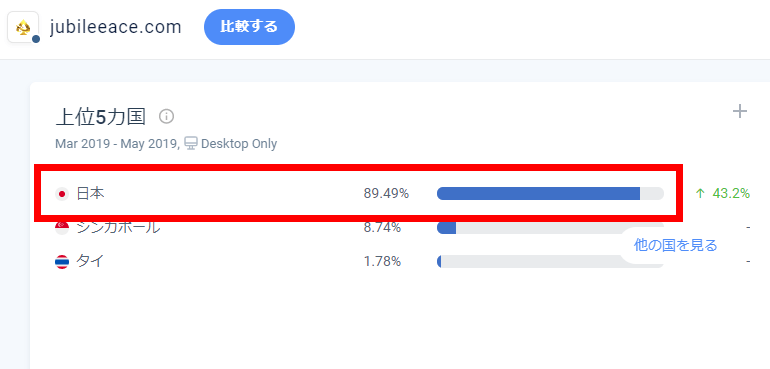
Task: Click the Mar 2019 - May 2019 date range
Action: pos(116,144)
